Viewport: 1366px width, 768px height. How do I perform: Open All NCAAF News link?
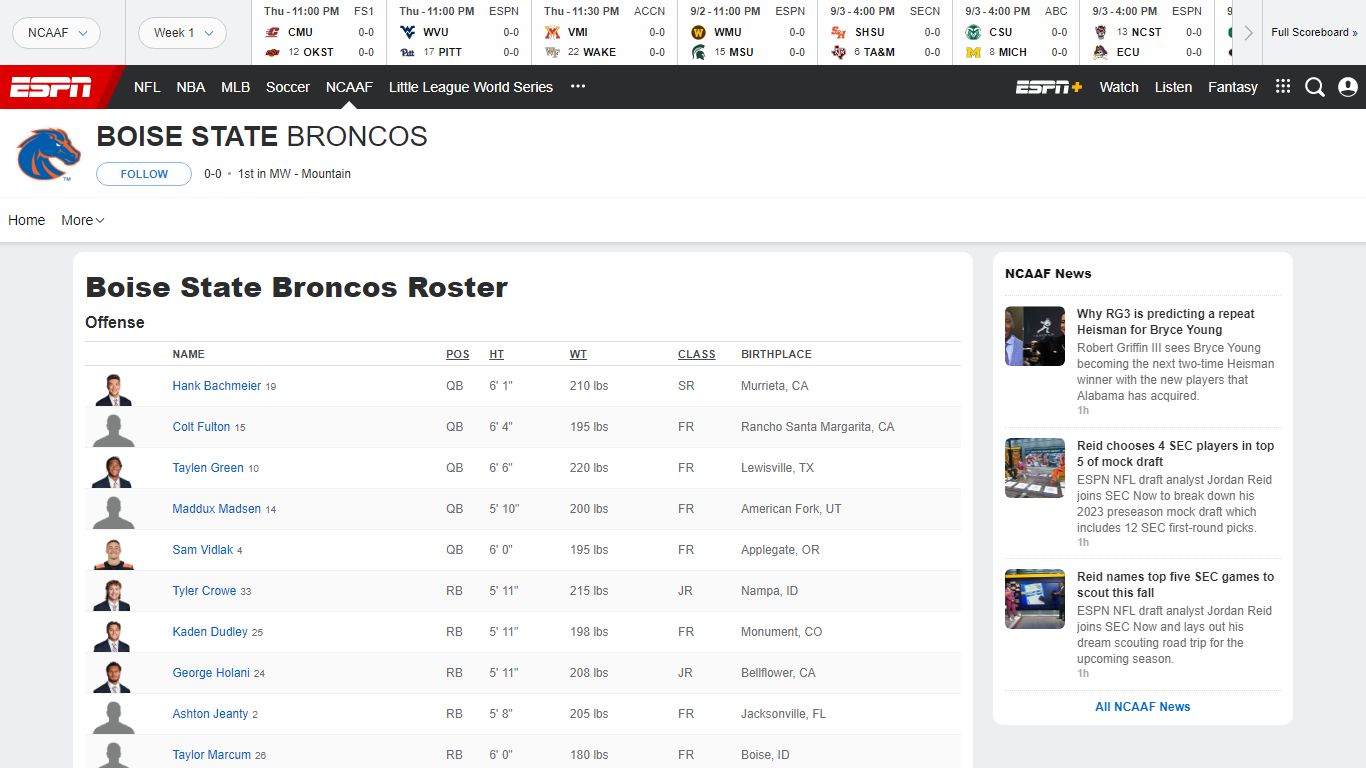click(x=1143, y=707)
